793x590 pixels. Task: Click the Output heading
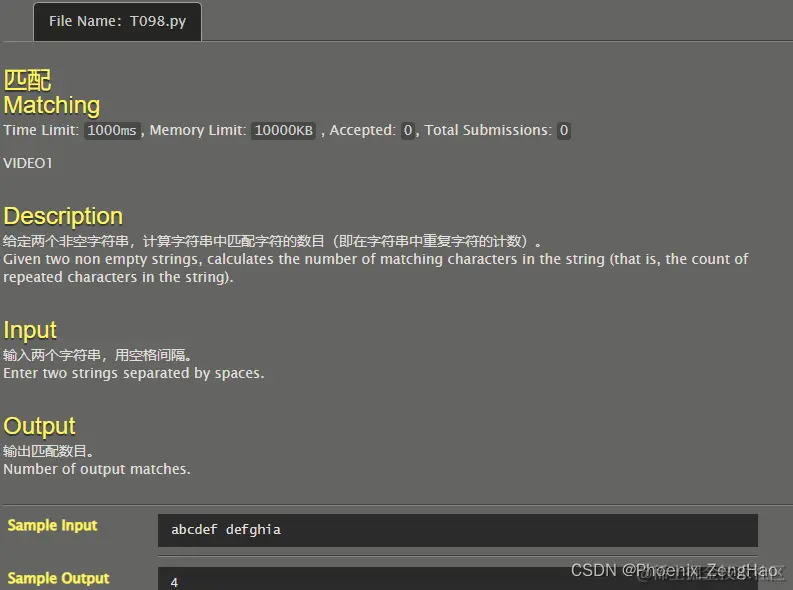(x=39, y=426)
